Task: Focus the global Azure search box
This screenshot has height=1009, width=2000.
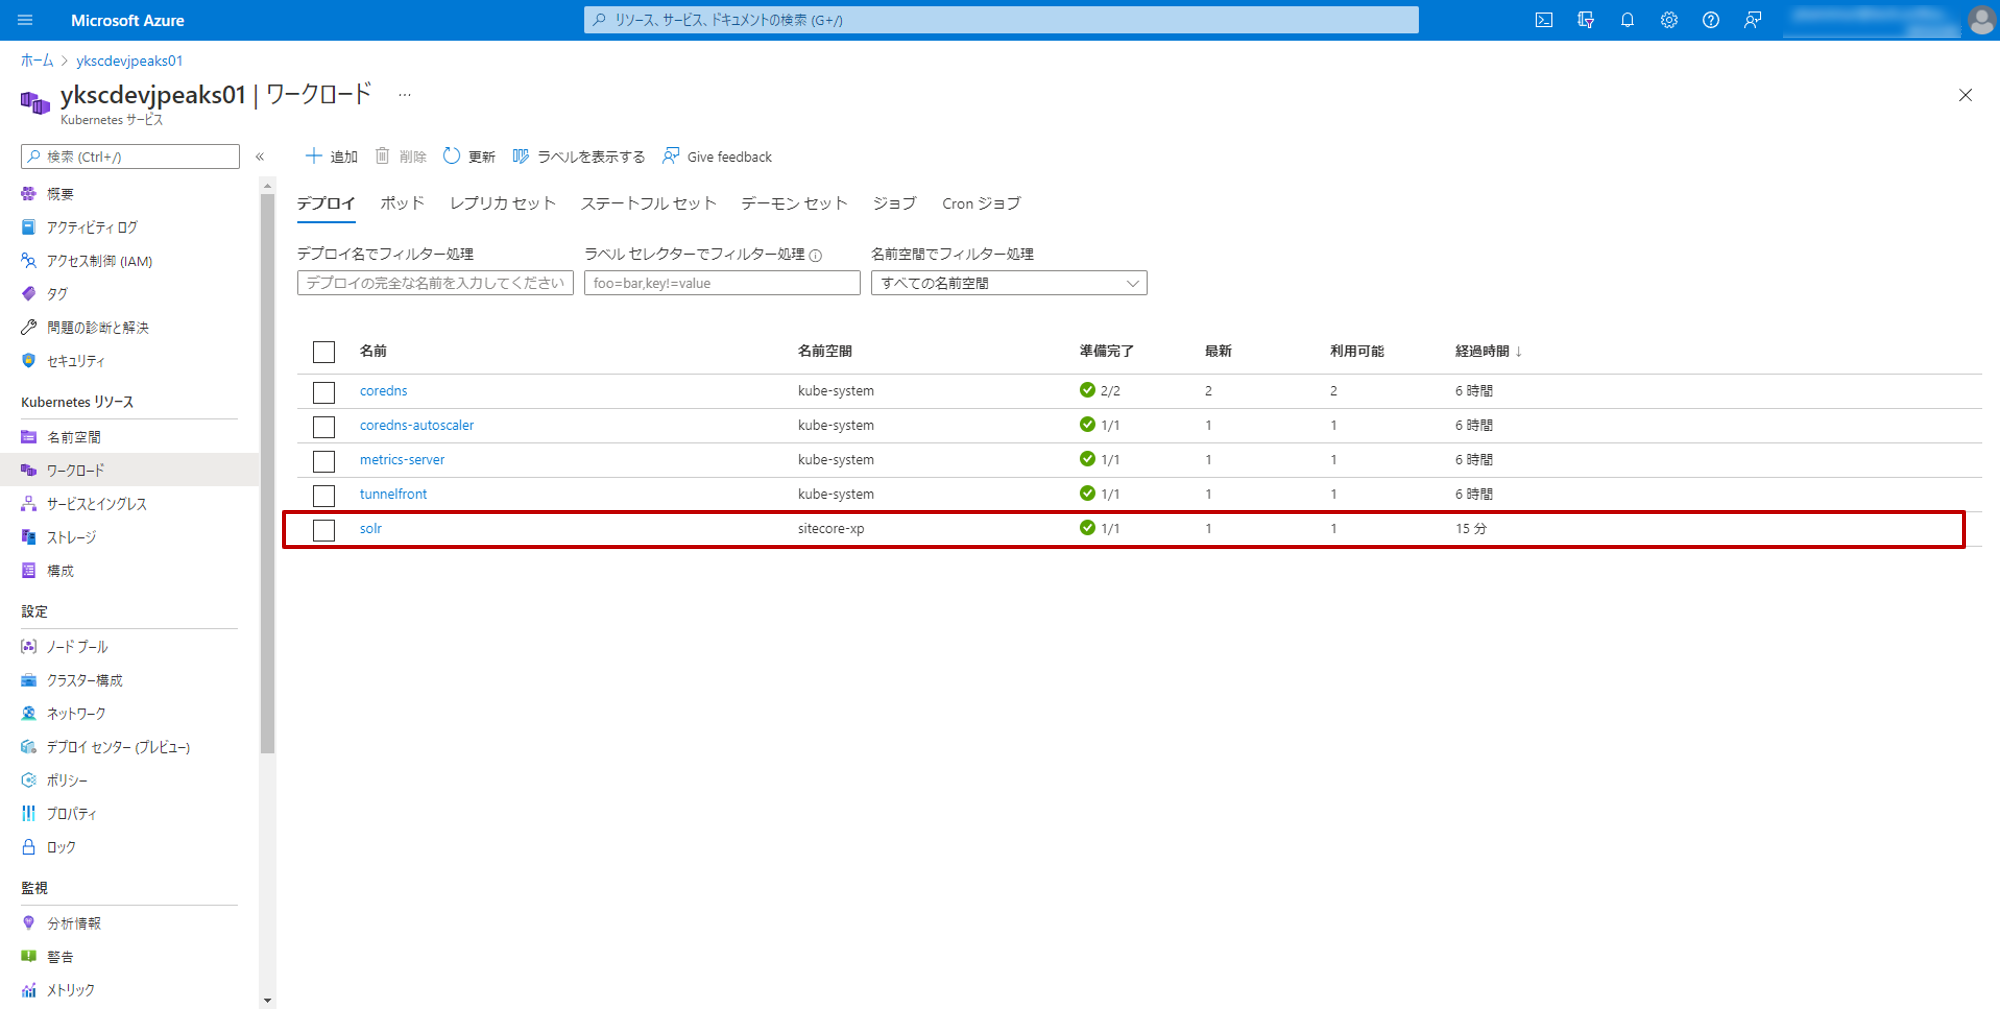Action: point(1001,20)
